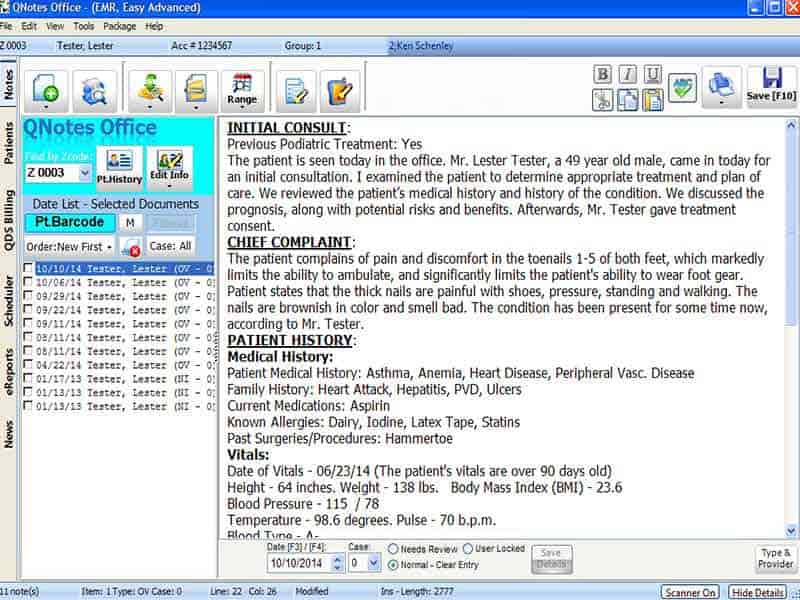Select the Needs Review radio button
800x600 pixels.
(x=395, y=549)
